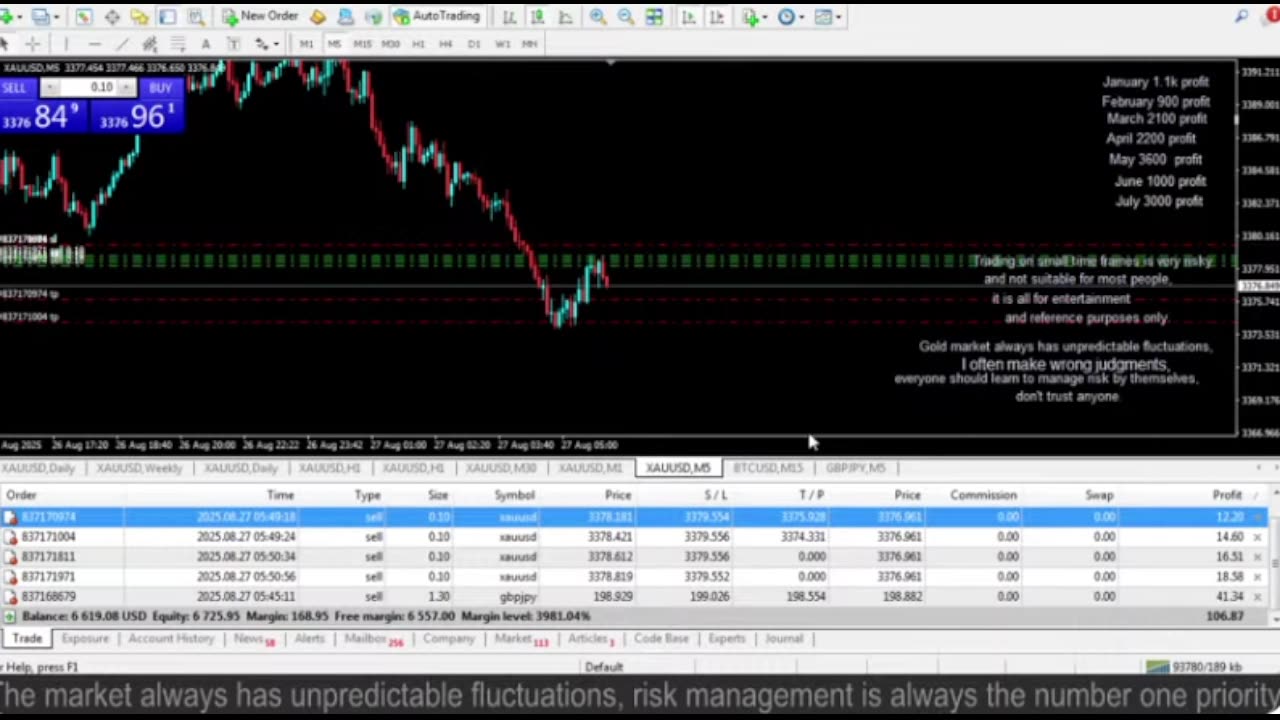Expand the Templates dropdown arrow

[838, 17]
